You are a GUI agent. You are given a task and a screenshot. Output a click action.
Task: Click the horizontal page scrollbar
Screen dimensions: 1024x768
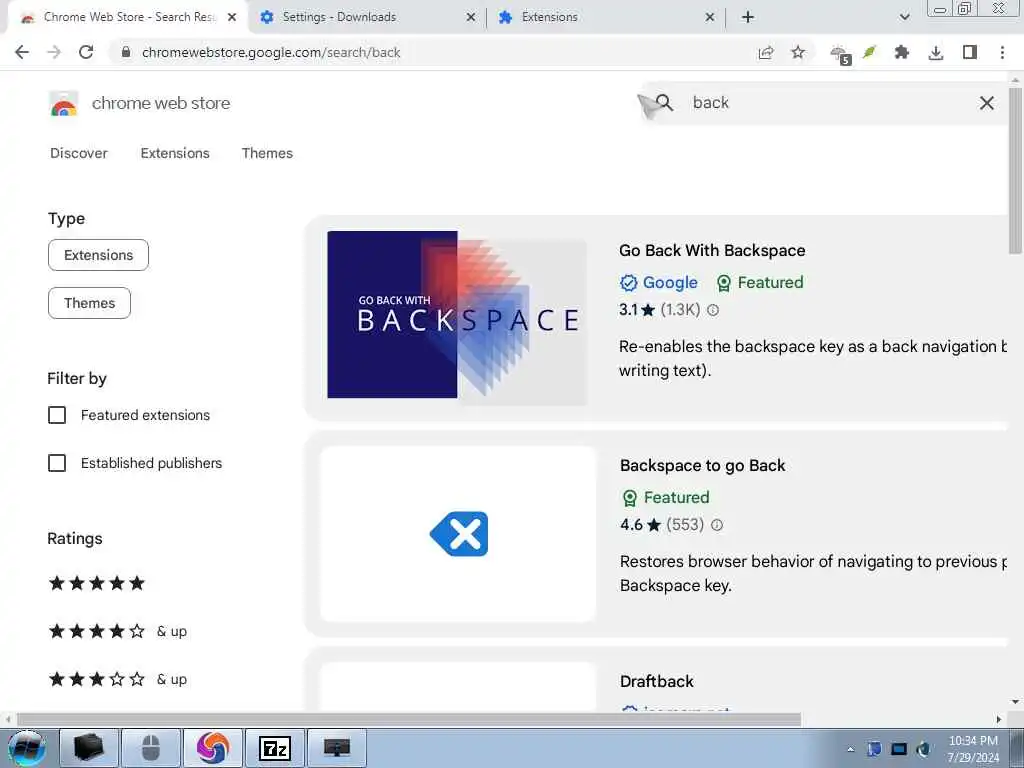[409, 719]
